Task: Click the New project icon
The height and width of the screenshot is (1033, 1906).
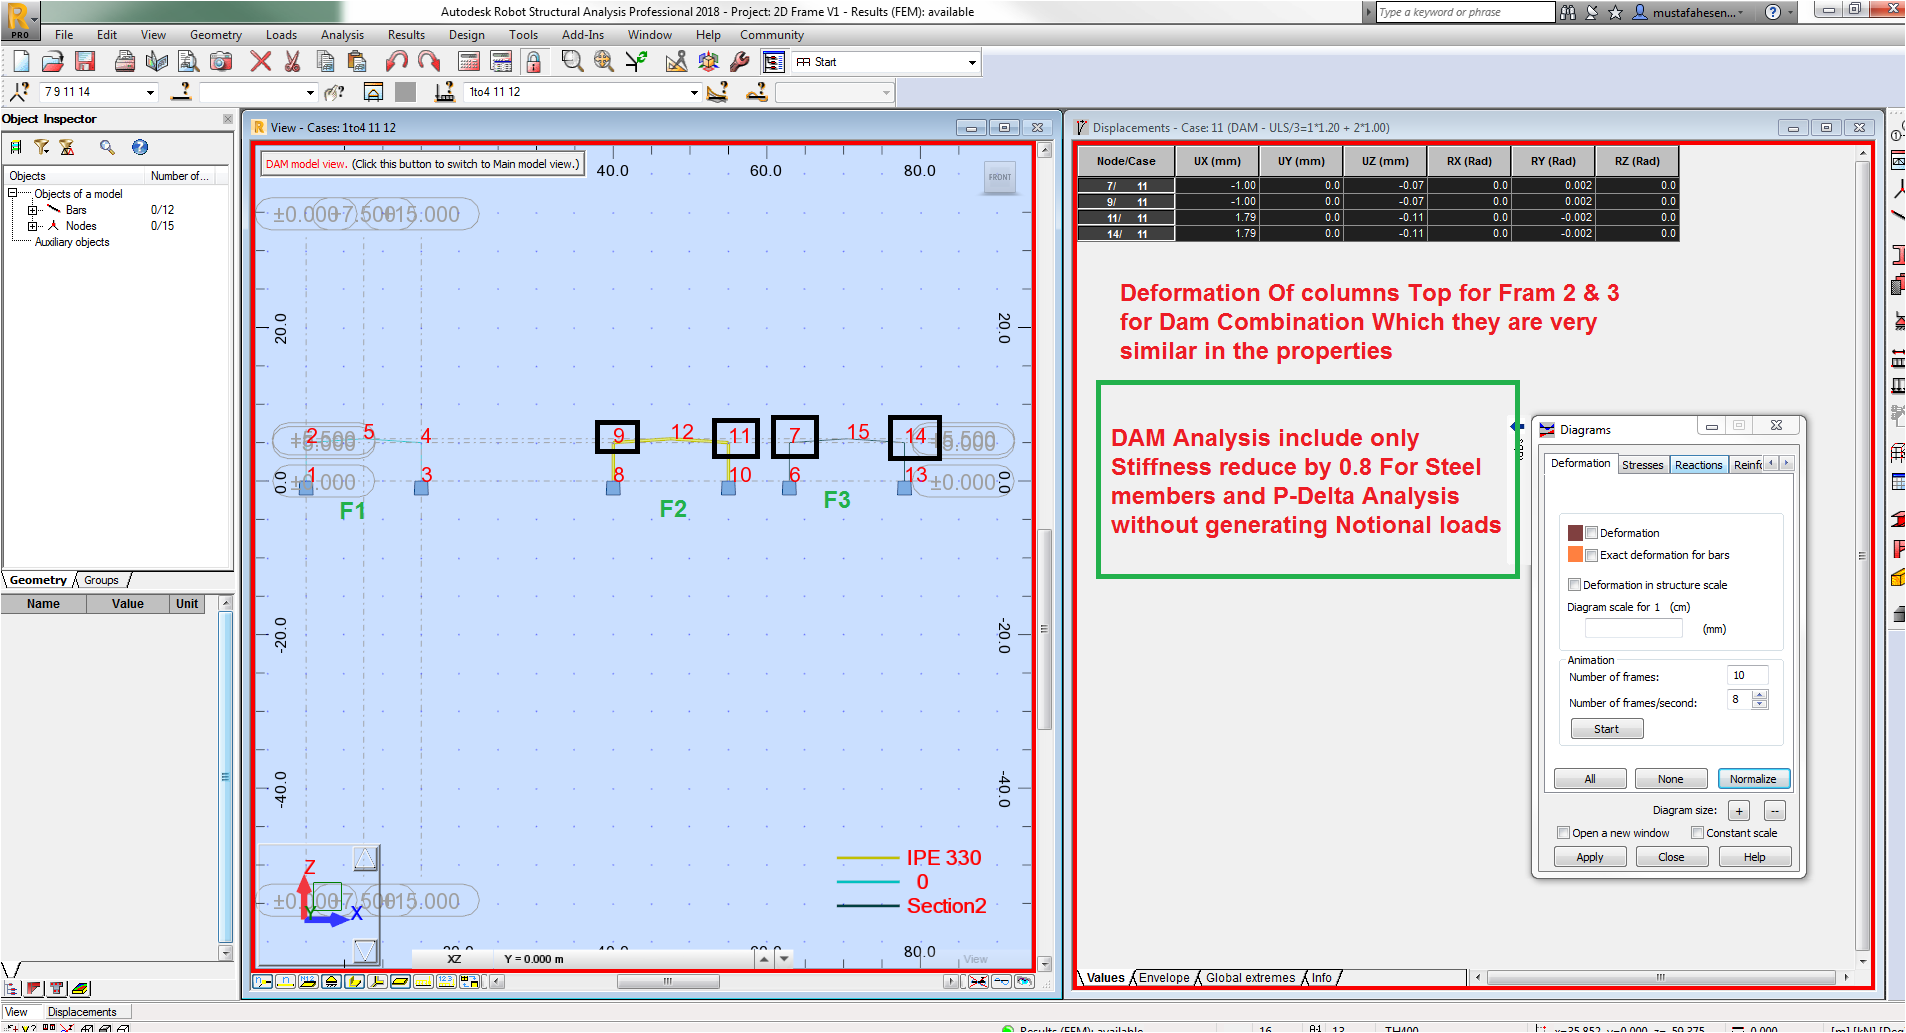Action: [21, 62]
